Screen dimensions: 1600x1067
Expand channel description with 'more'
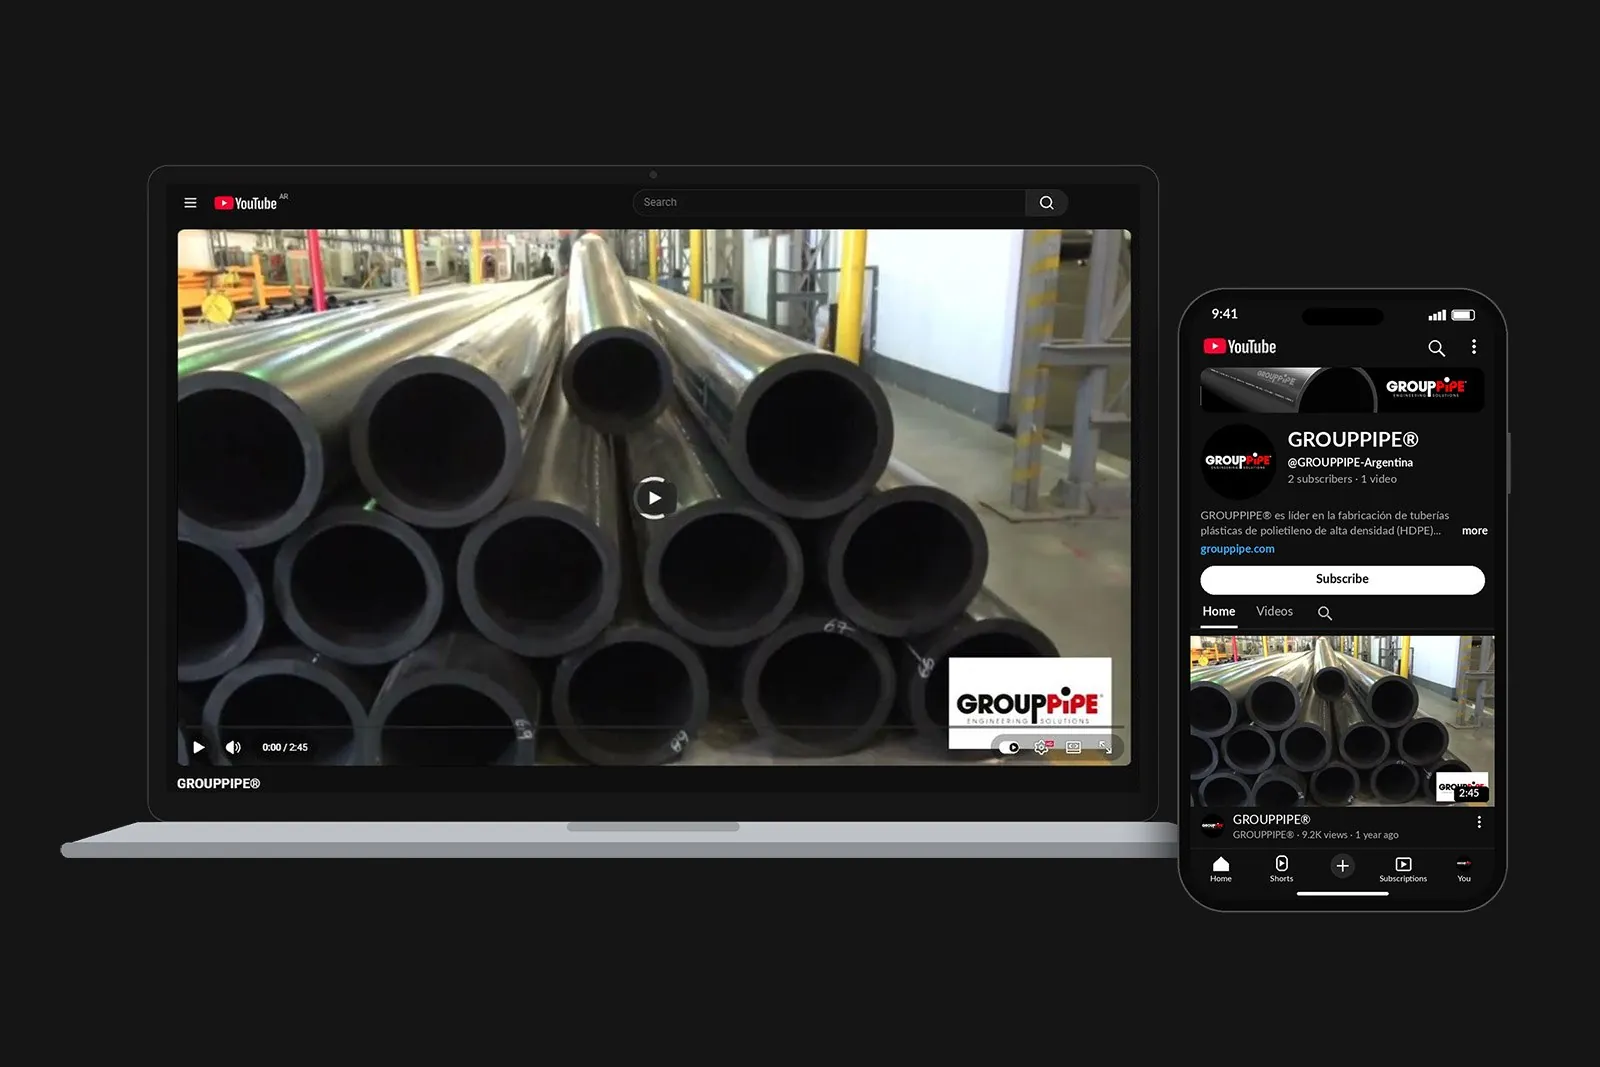(1474, 531)
